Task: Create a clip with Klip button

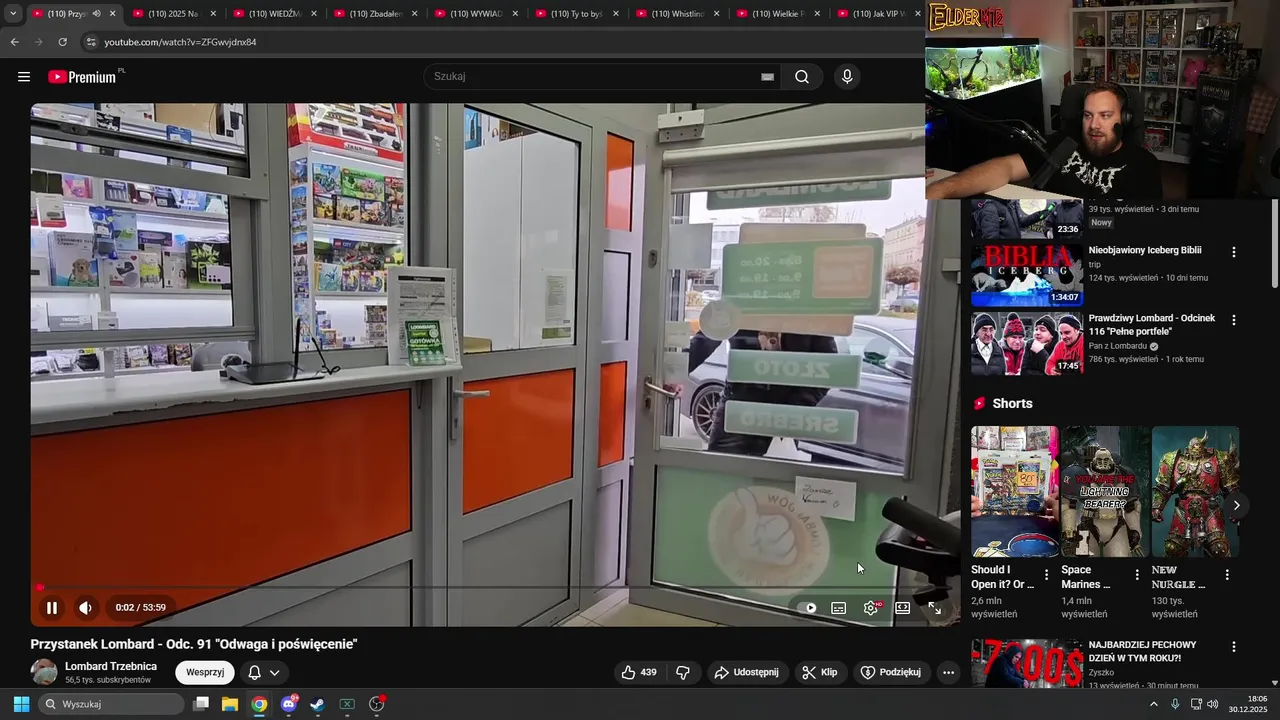Action: [820, 672]
